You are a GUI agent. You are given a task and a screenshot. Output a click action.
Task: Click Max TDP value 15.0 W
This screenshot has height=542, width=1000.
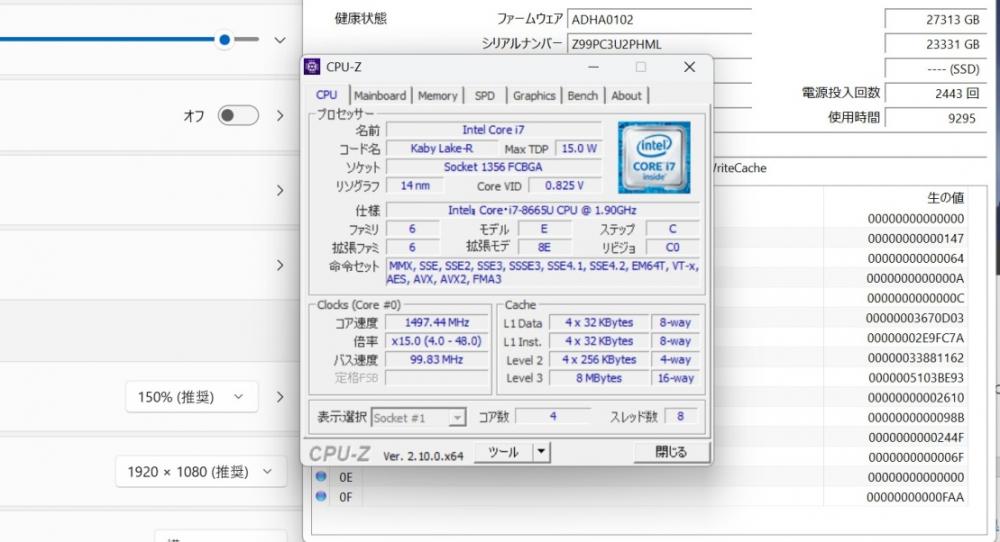(x=578, y=149)
